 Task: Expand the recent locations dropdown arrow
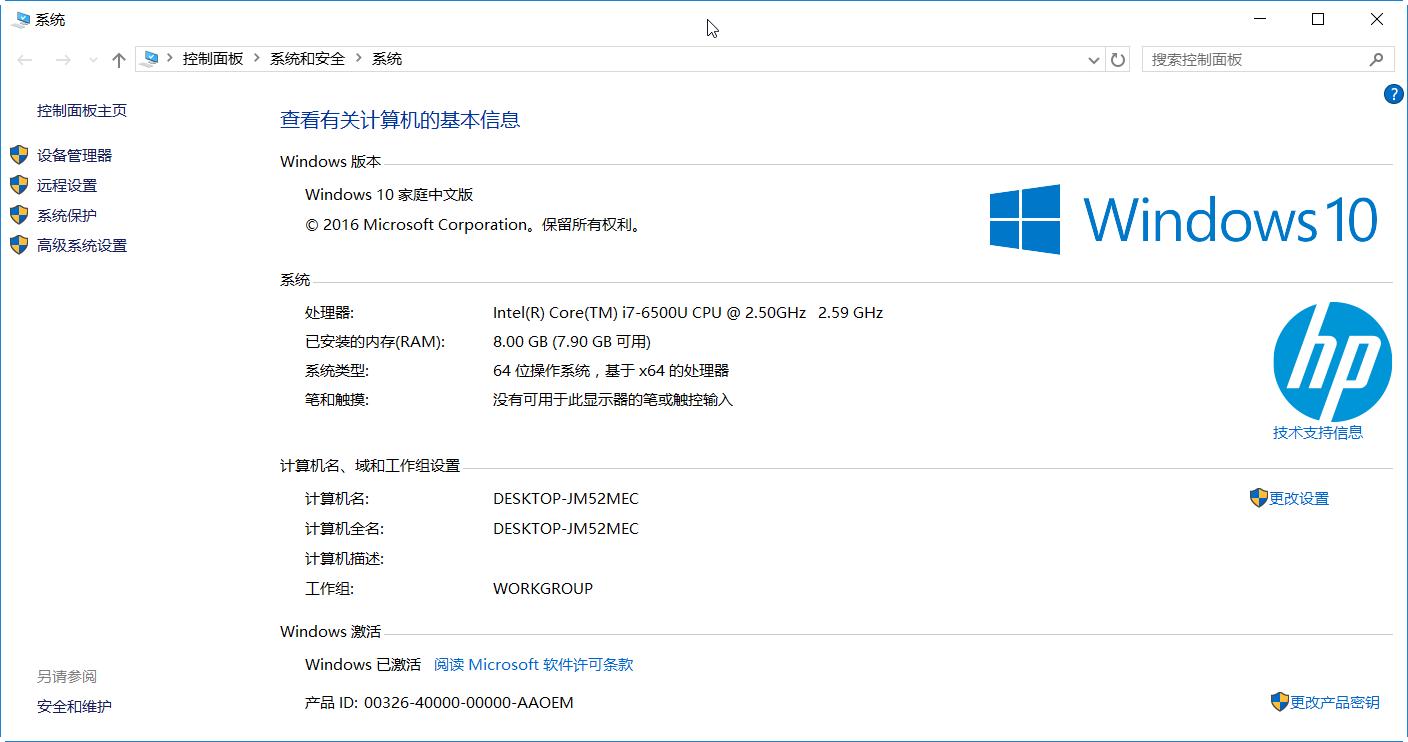tap(93, 60)
